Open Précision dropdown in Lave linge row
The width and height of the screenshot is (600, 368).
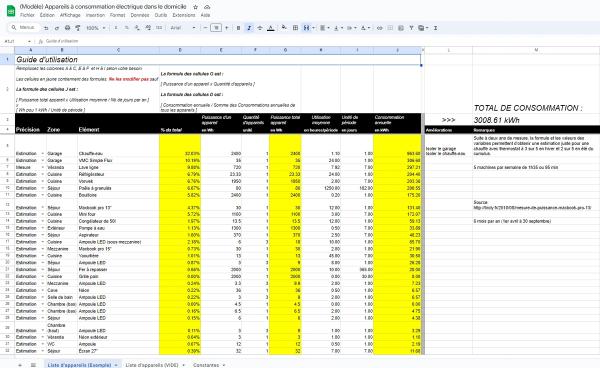tap(42, 167)
